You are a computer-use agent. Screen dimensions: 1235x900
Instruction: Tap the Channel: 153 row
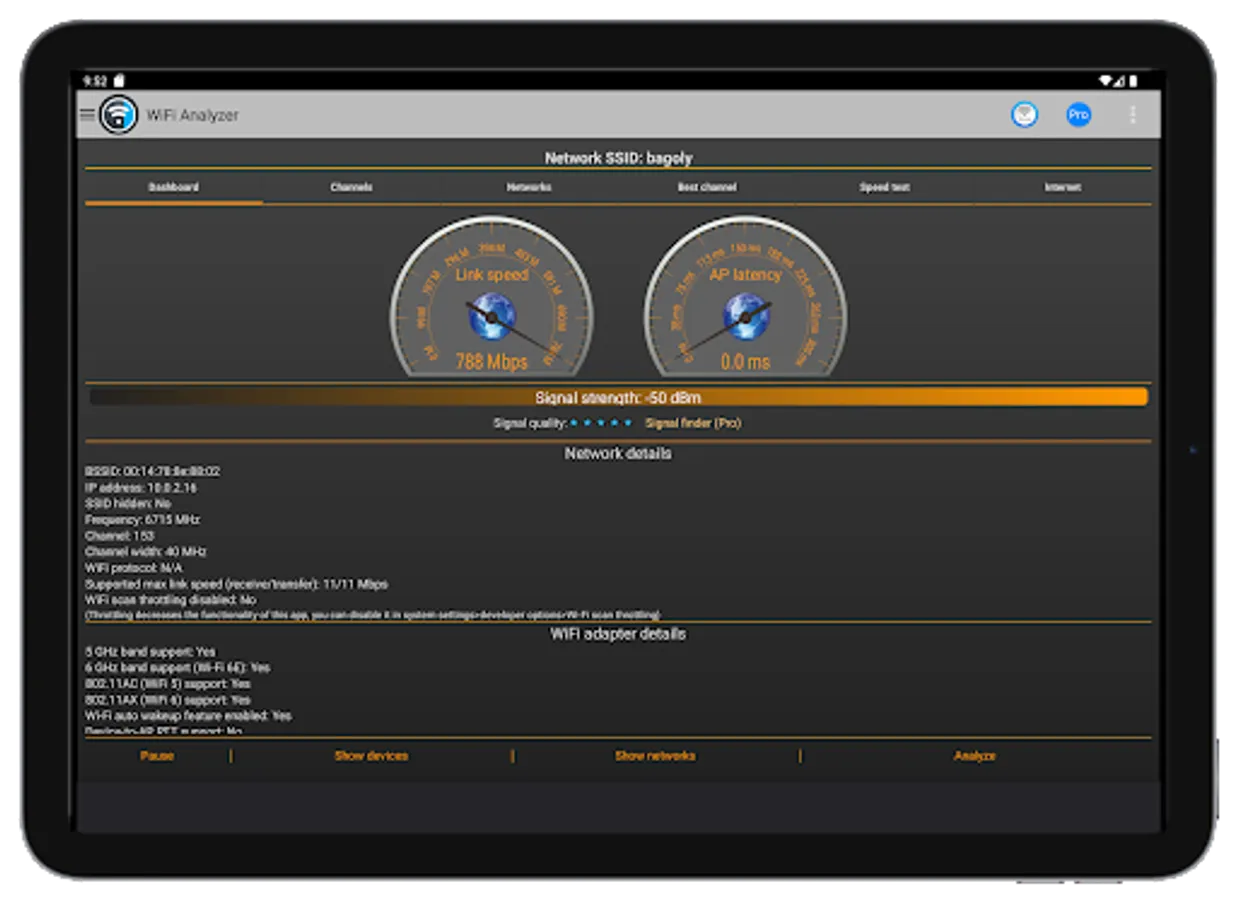tap(120, 535)
